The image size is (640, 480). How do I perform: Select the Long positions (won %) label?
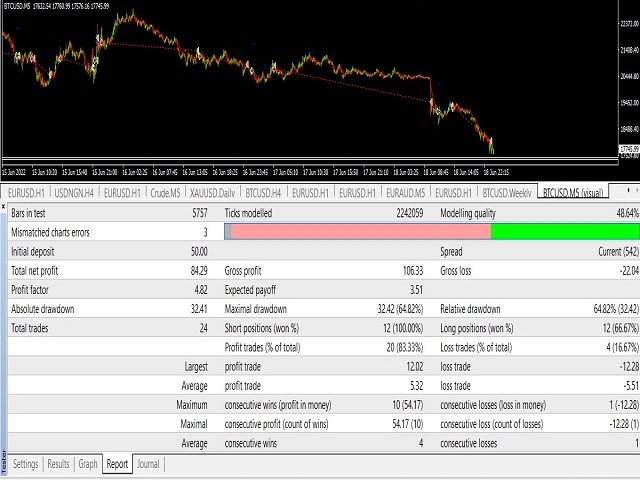coord(477,328)
